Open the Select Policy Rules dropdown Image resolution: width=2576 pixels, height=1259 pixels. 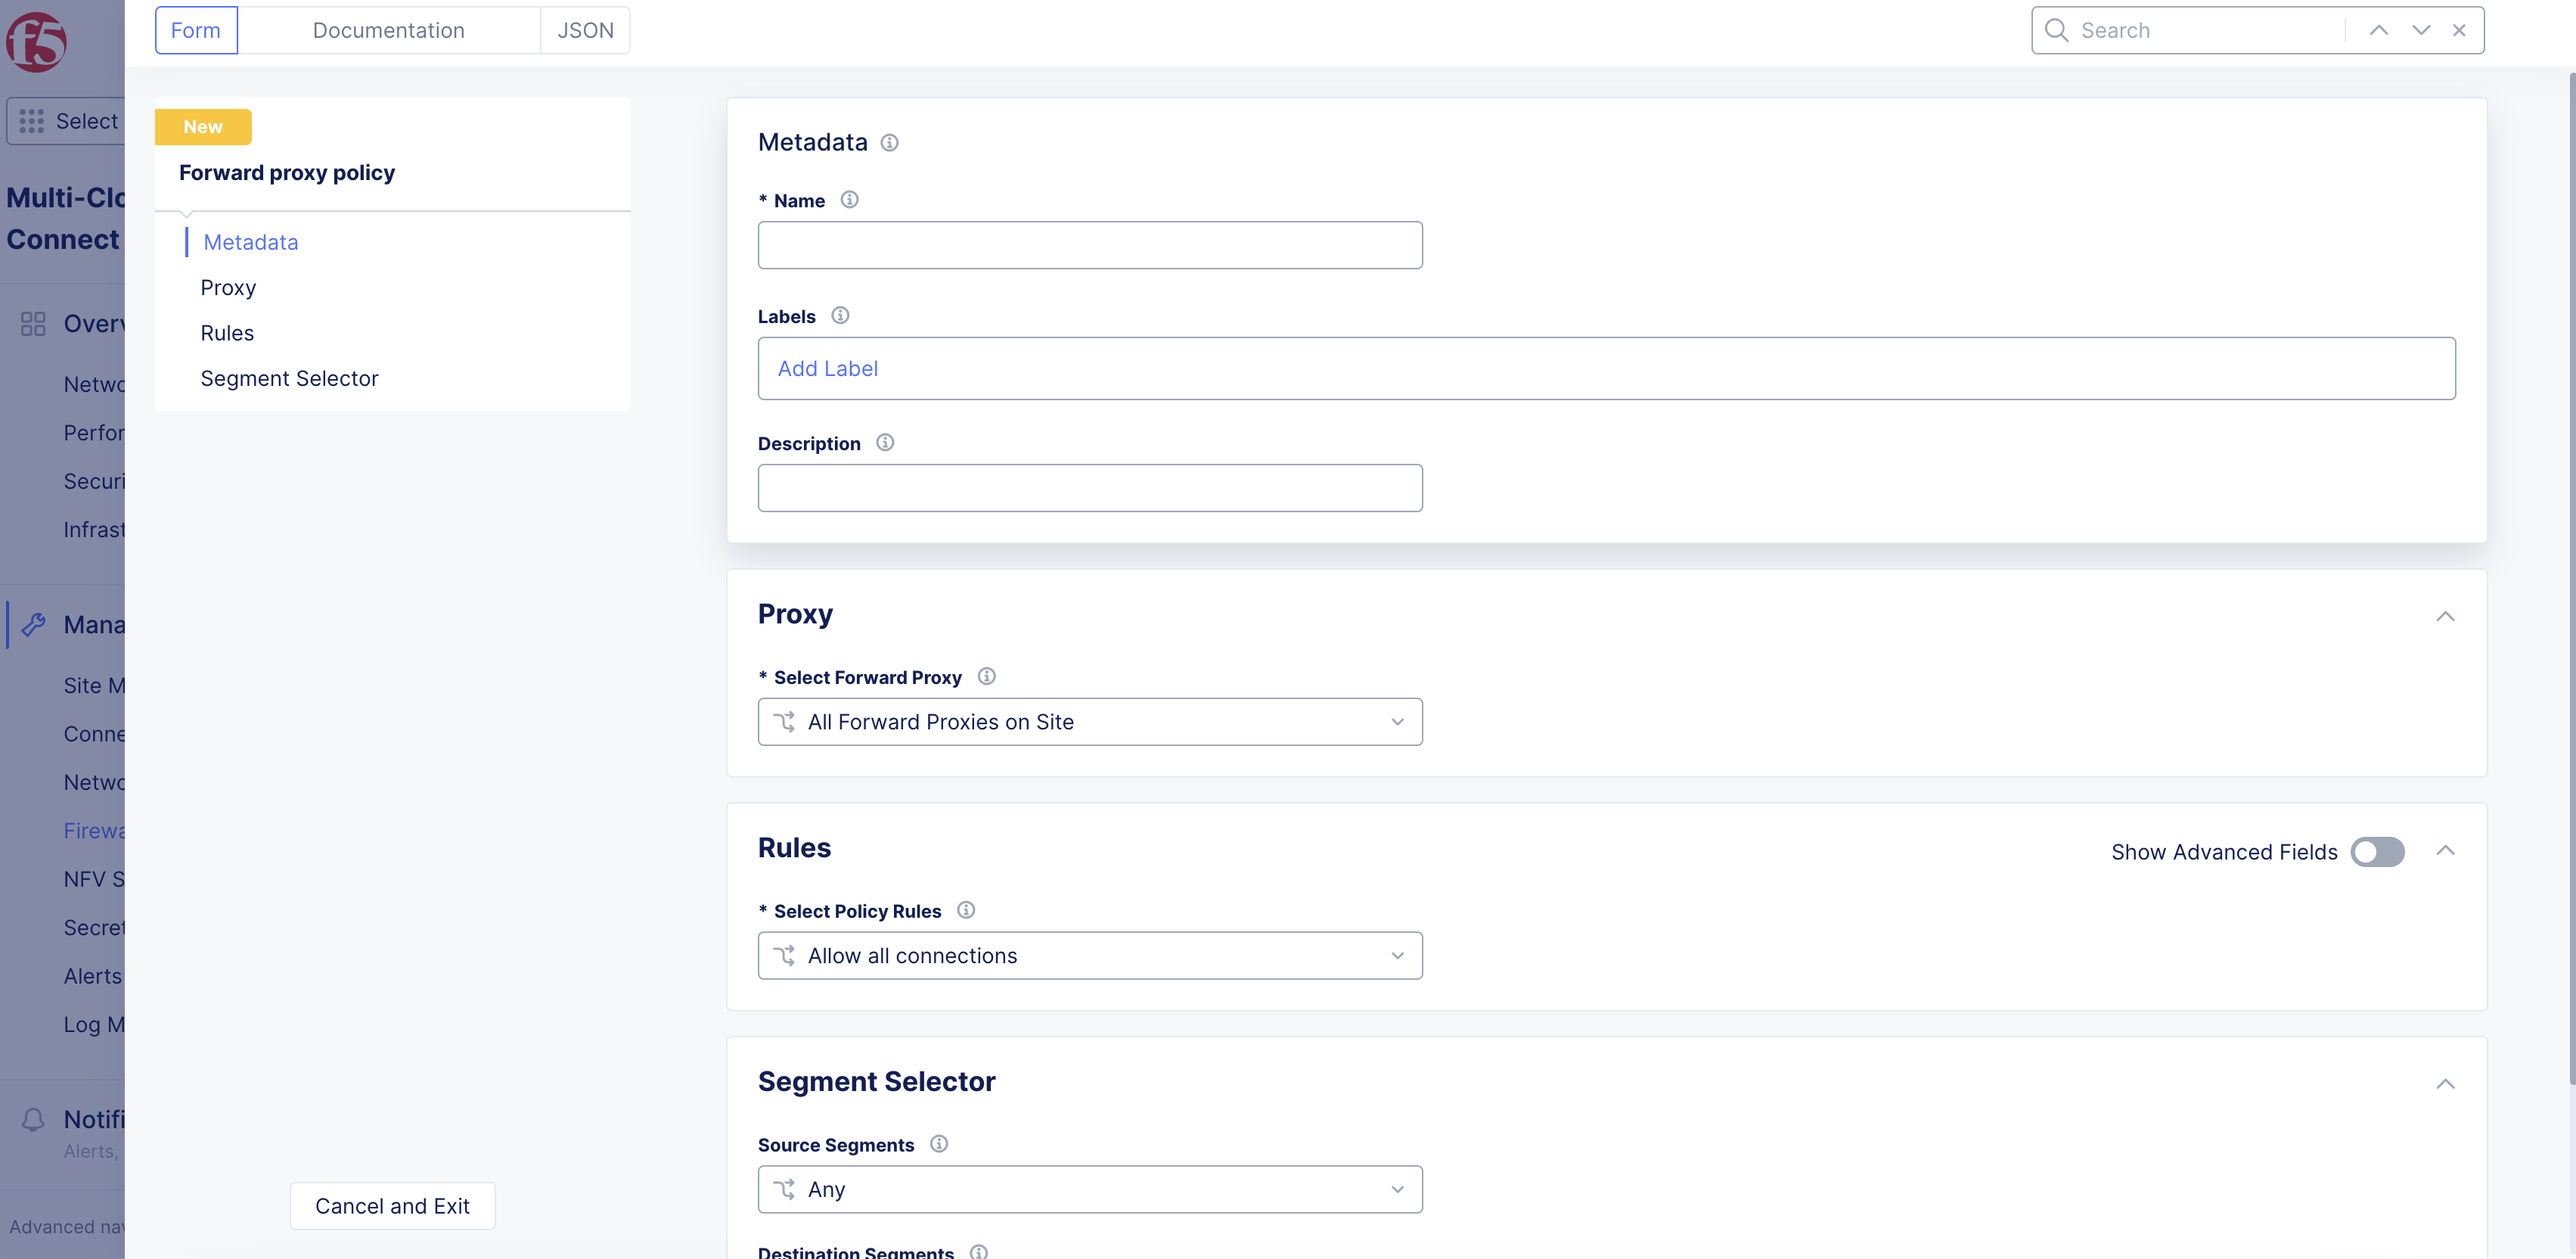(1089, 956)
